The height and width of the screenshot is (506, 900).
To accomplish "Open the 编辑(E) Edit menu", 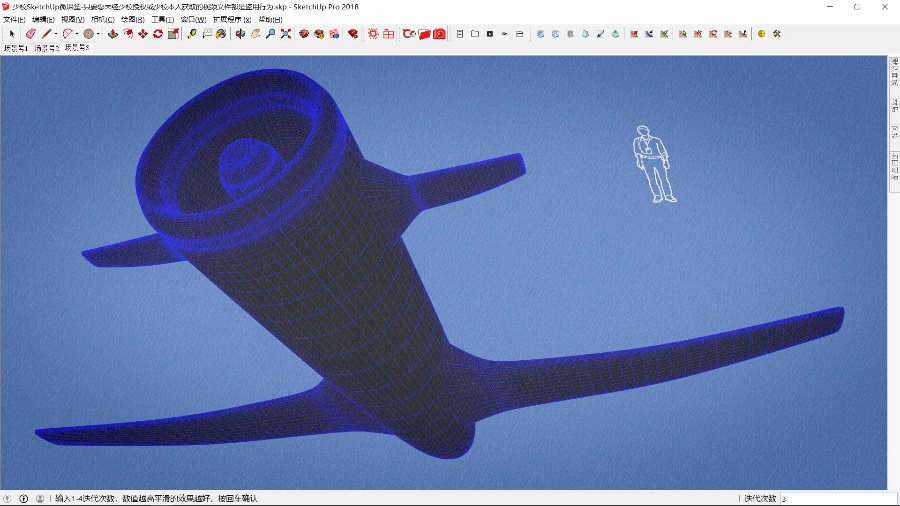I will click(x=43, y=20).
